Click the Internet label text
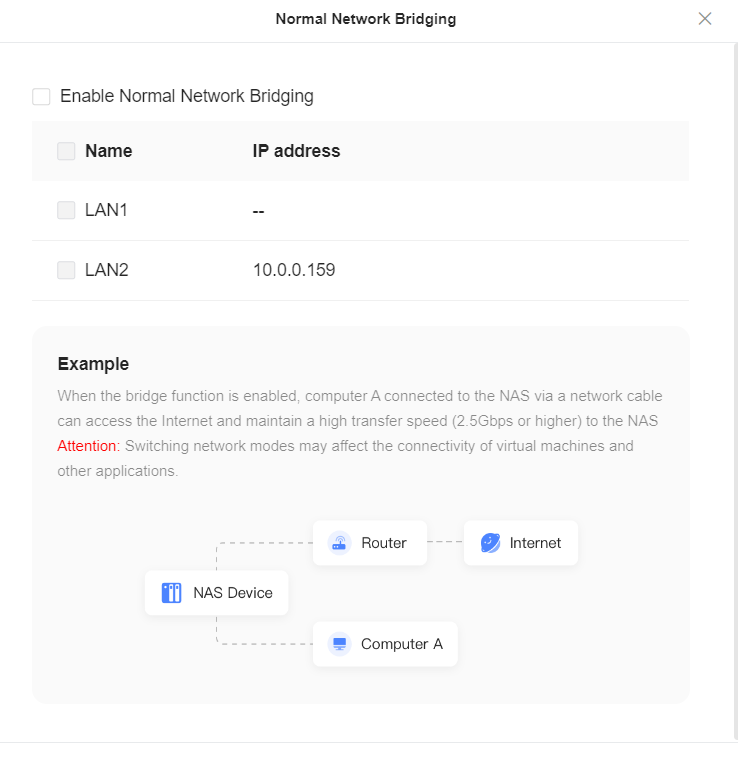738x758 pixels. click(x=535, y=543)
